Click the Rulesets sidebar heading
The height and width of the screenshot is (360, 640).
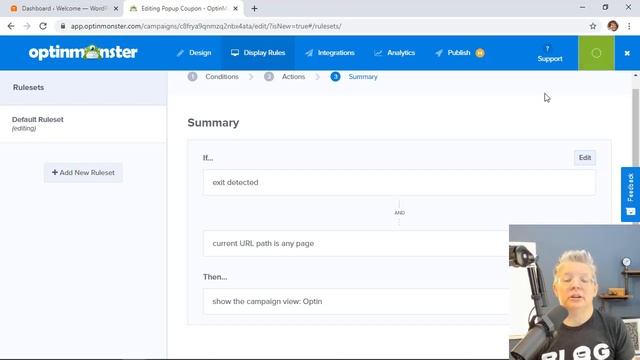point(28,87)
